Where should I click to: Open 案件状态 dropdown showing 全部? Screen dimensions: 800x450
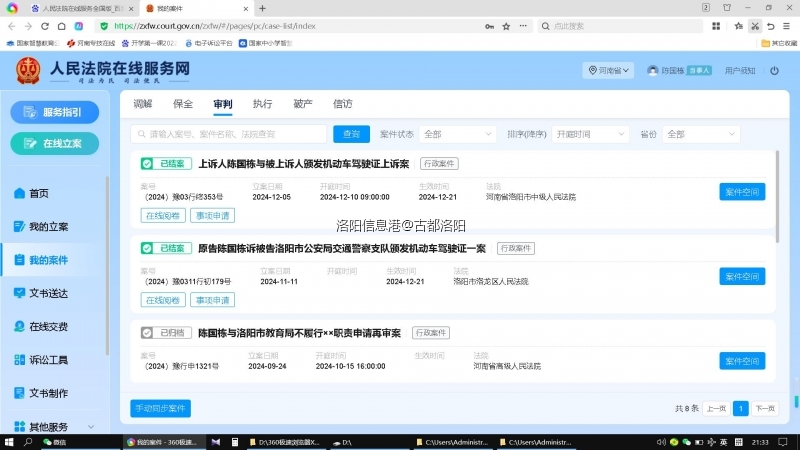tap(458, 134)
